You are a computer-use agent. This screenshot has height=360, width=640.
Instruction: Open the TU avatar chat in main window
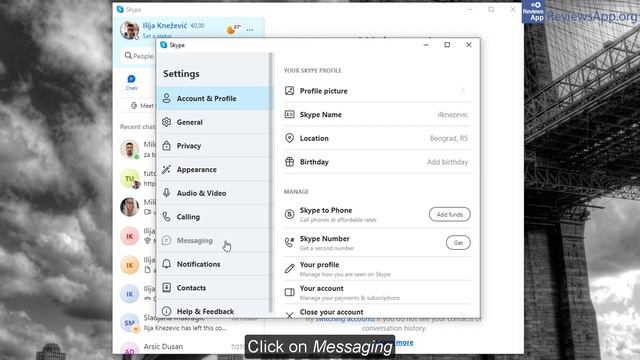[130, 178]
